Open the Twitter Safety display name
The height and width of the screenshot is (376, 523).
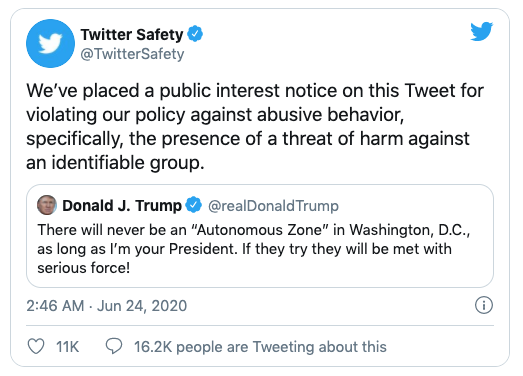pos(132,34)
